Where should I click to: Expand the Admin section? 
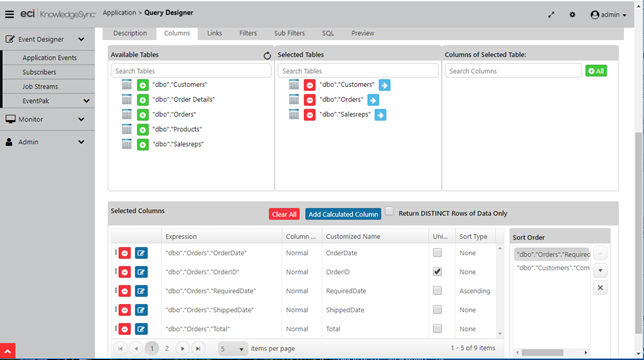(x=81, y=142)
